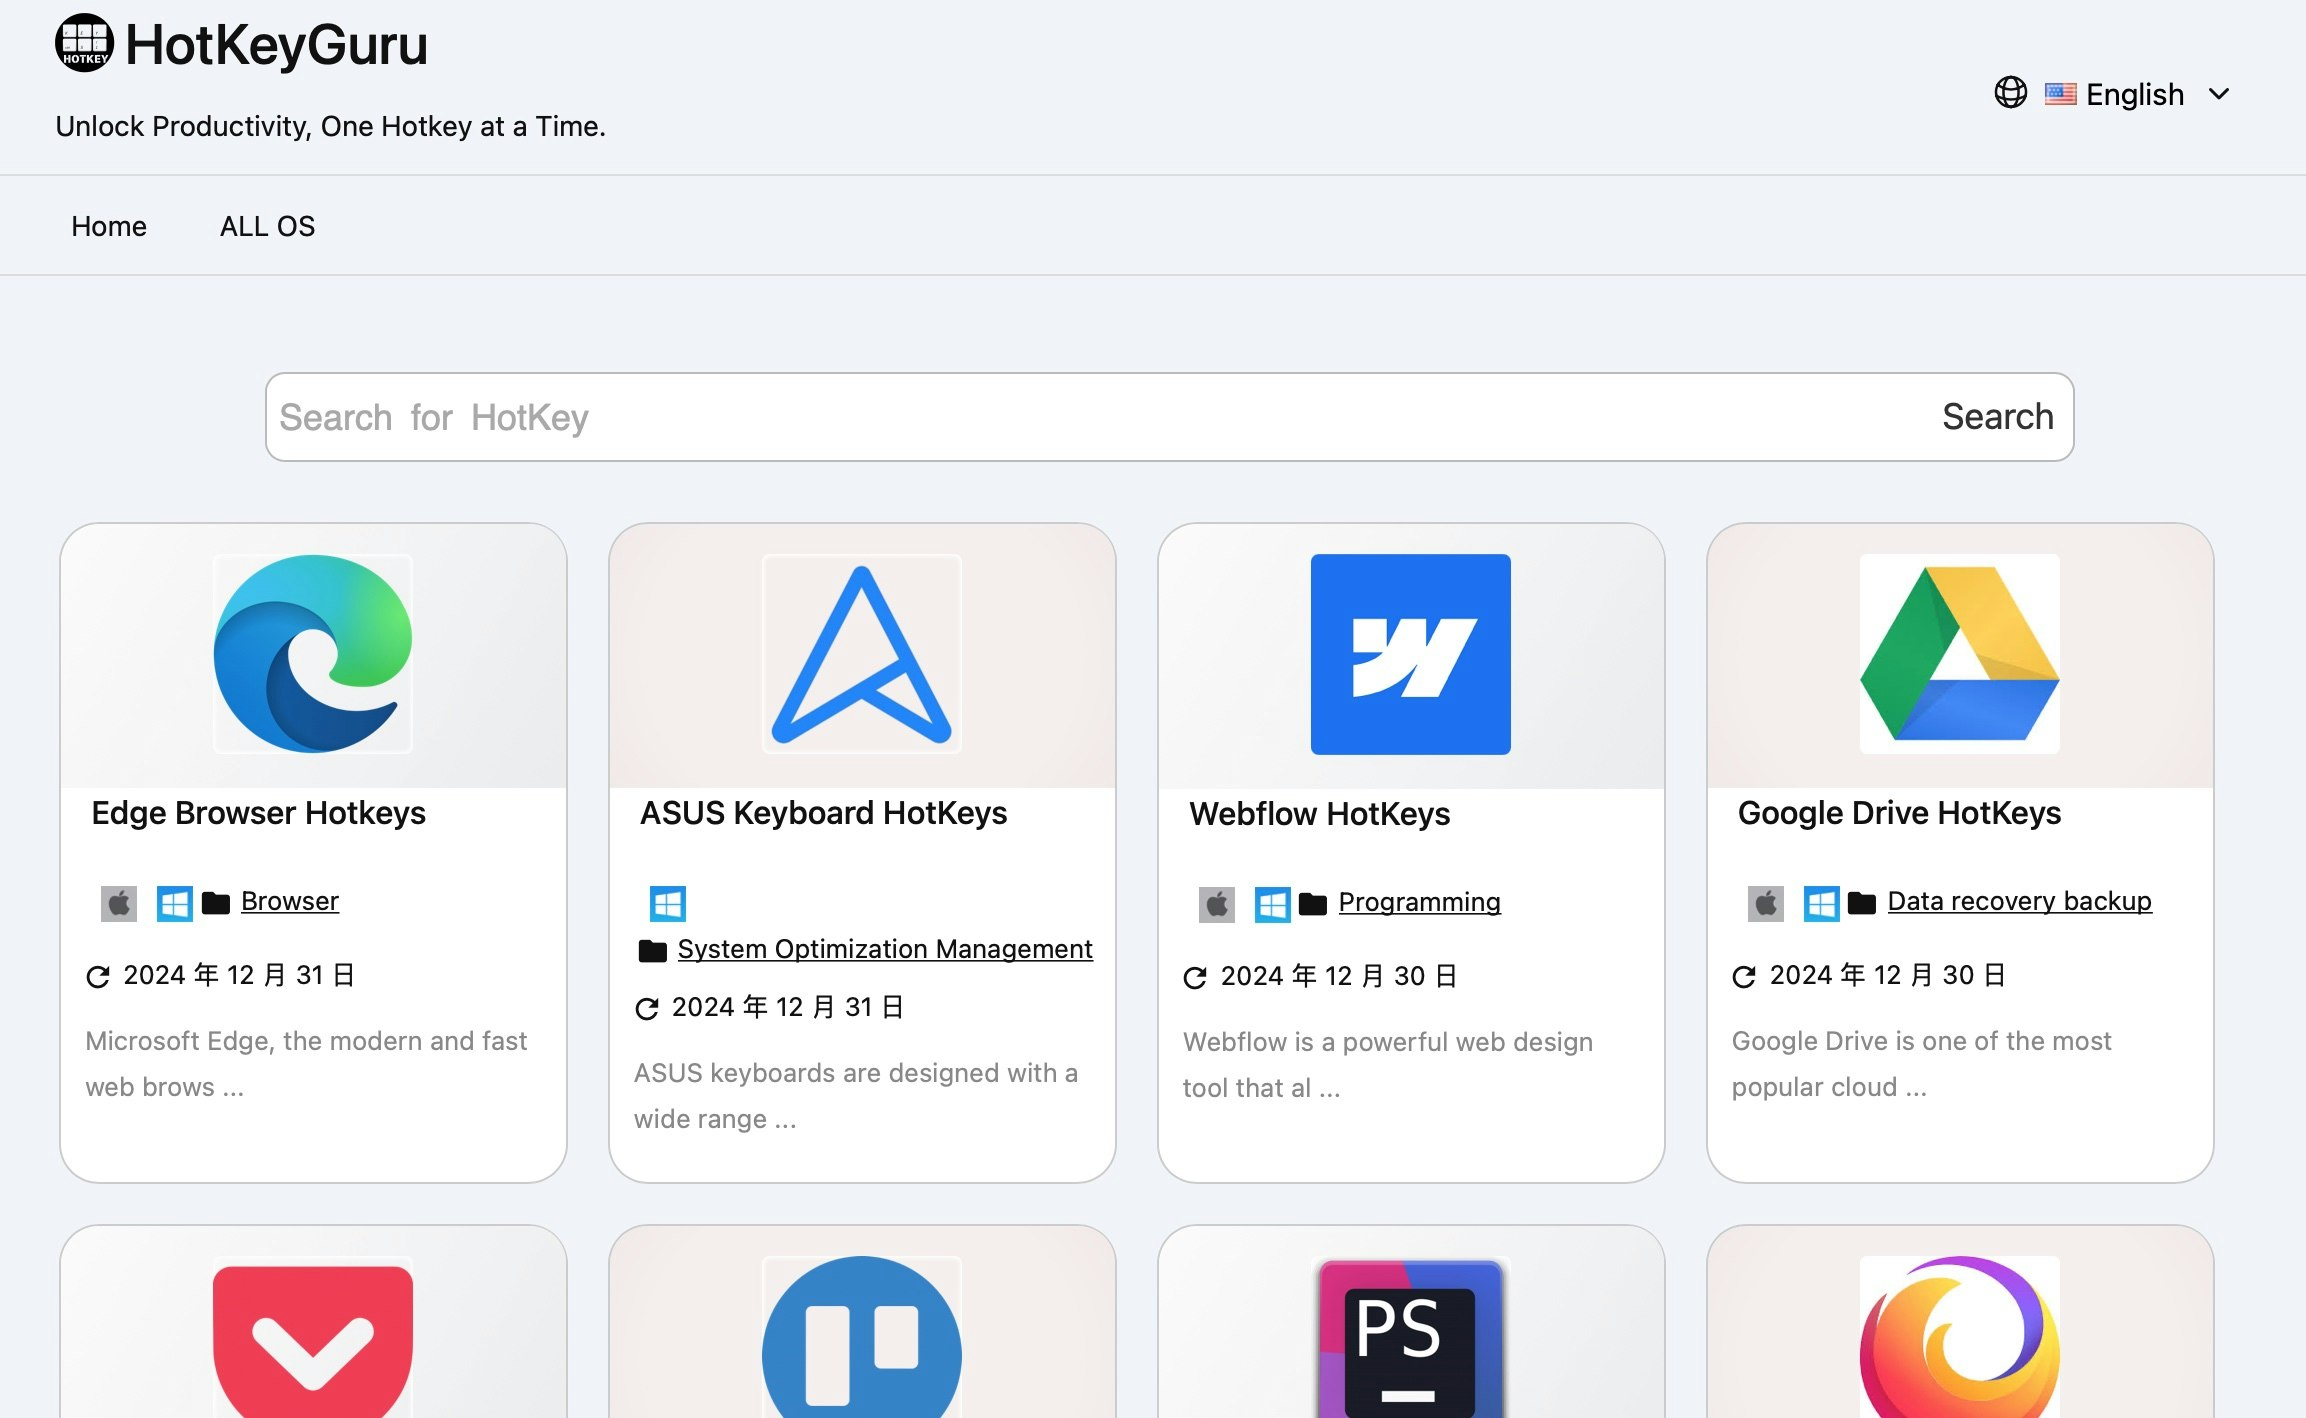The height and width of the screenshot is (1418, 2306).
Task: Click the US flag icon
Action: pyautogui.click(x=2060, y=94)
